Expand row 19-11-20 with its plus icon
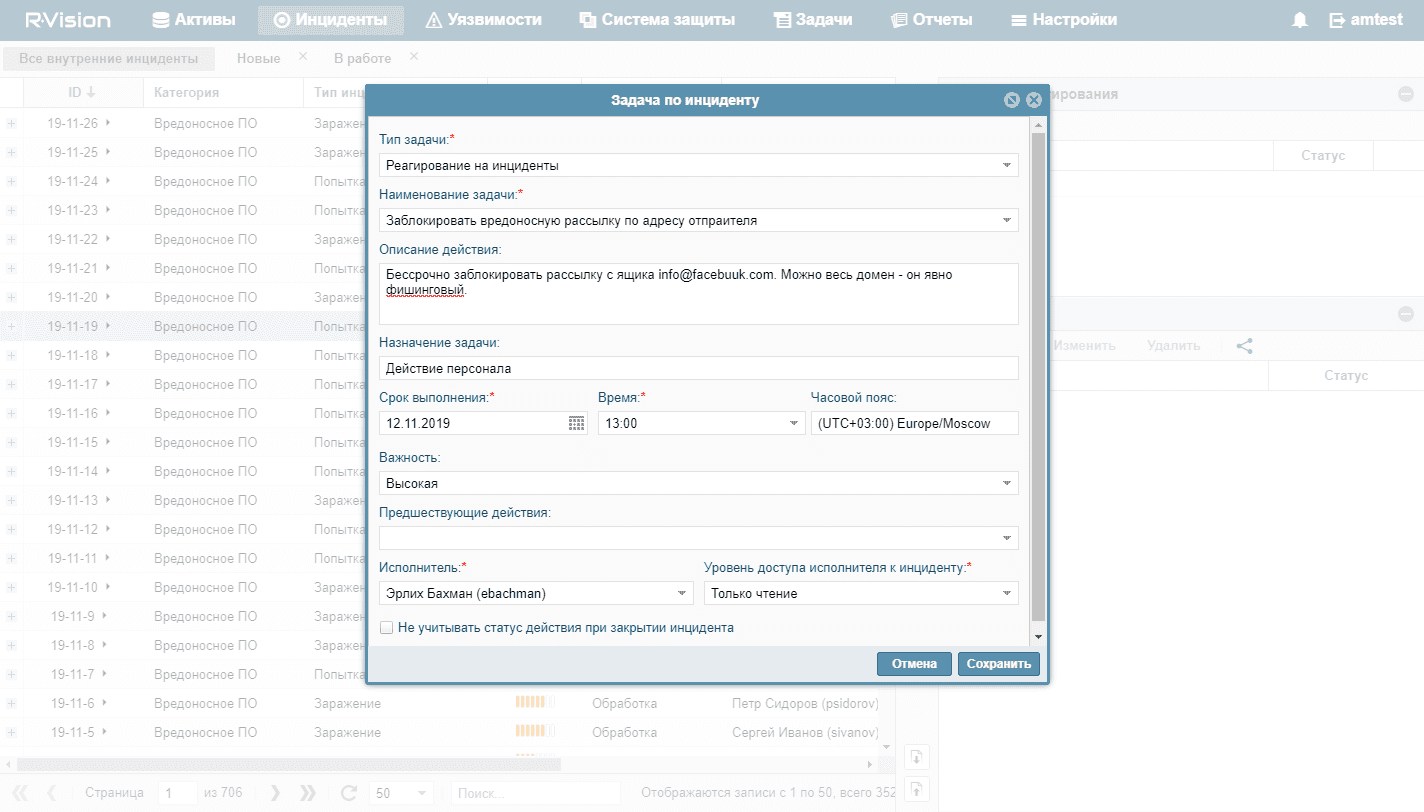The width and height of the screenshot is (1424, 812). click(12, 297)
